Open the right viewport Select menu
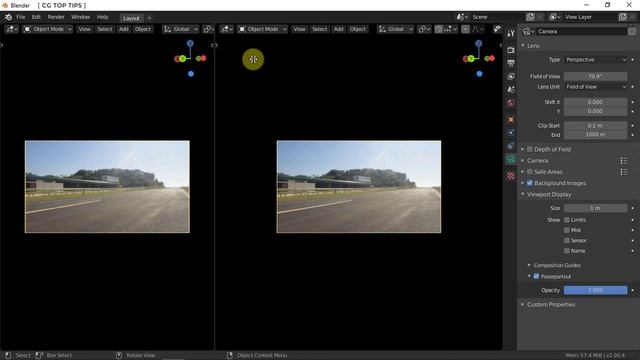640x360 pixels. tap(319, 29)
